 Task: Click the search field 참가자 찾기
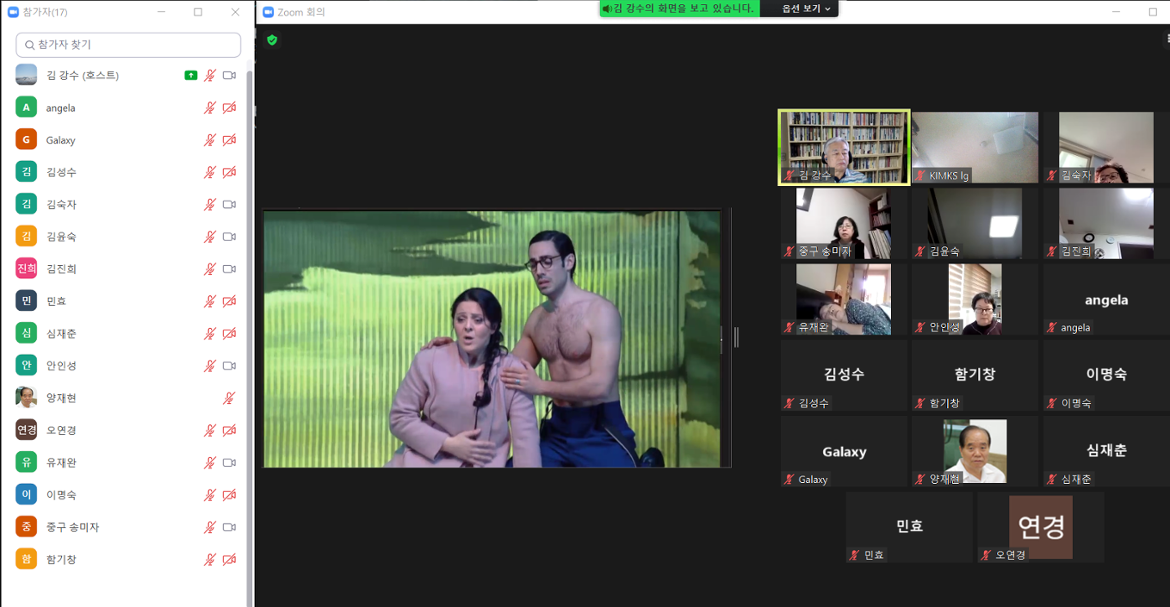[128, 45]
